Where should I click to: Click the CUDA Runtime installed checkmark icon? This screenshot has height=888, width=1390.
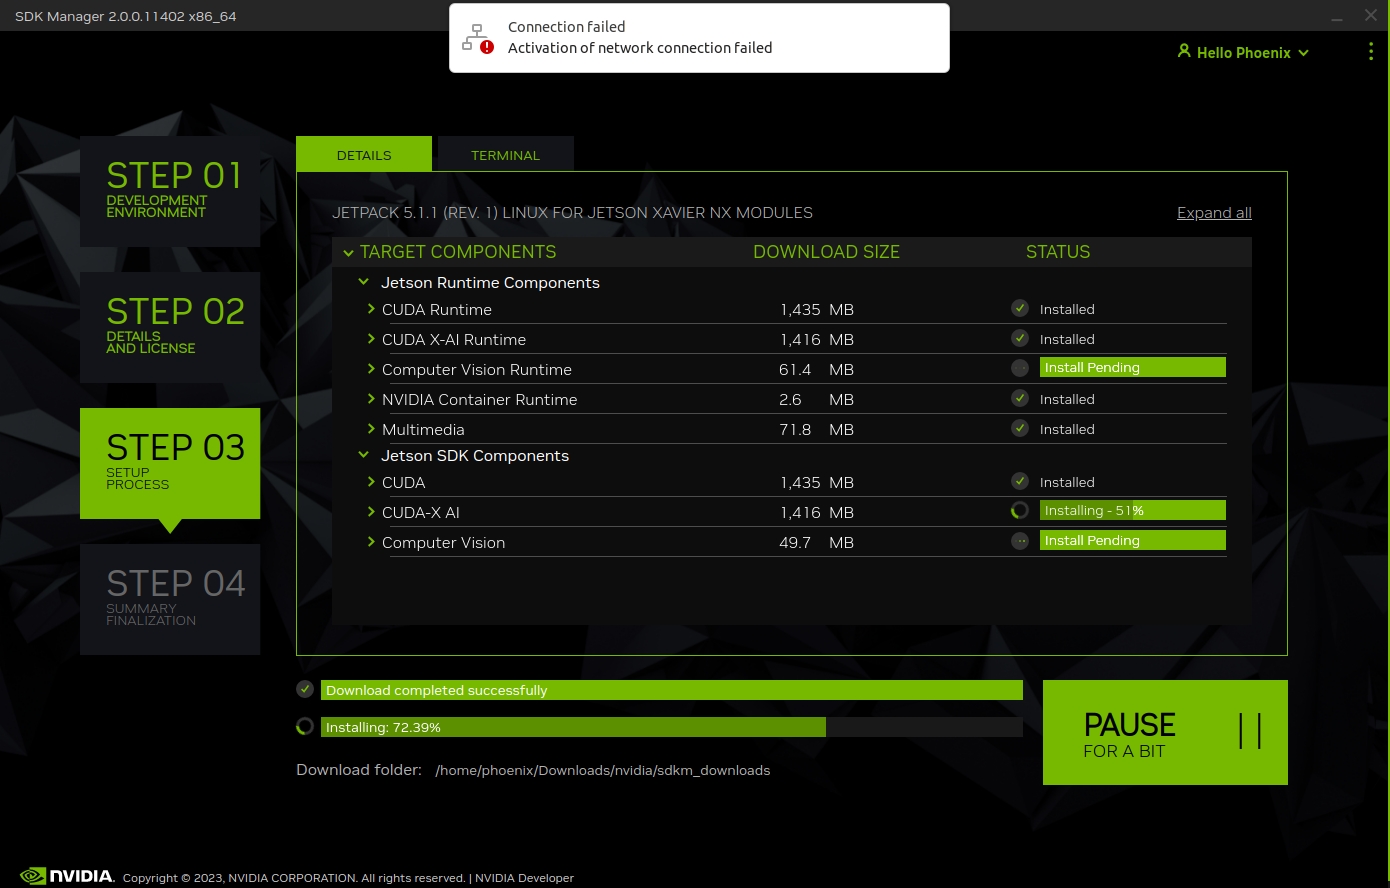(1020, 308)
